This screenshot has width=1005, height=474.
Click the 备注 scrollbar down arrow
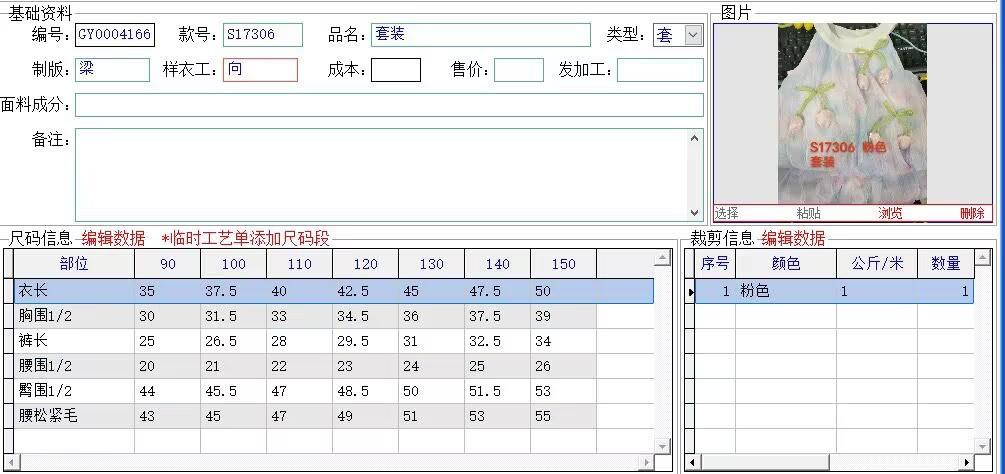pos(695,213)
